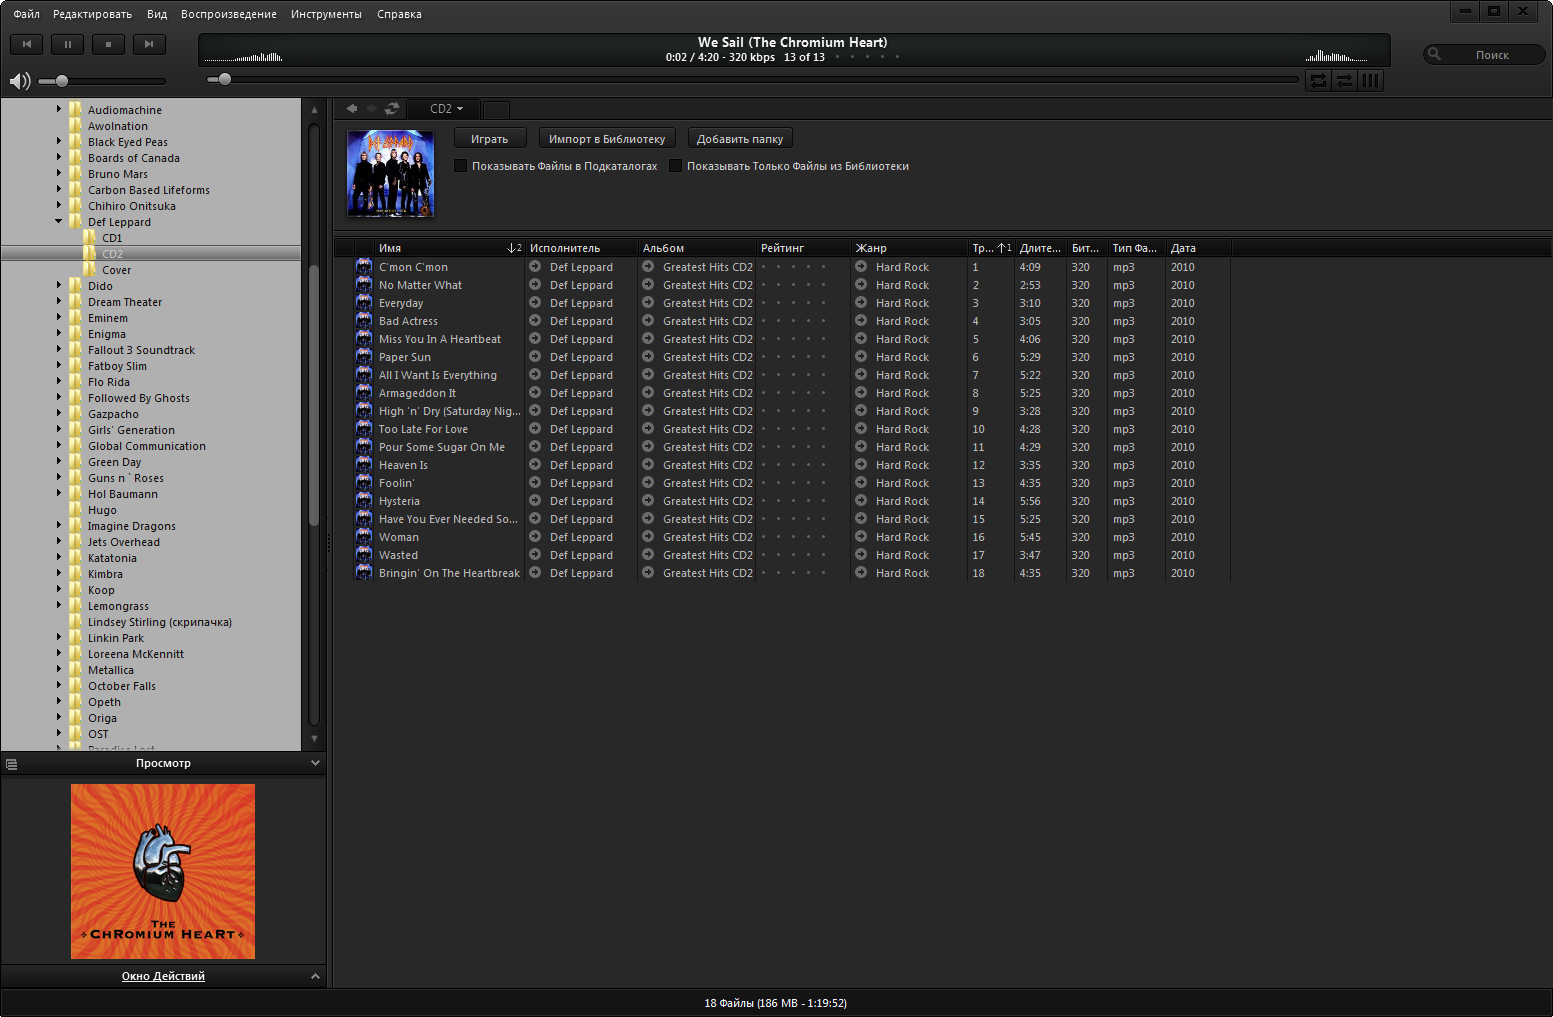This screenshot has width=1553, height=1017.
Task: Click album link icon in Foolin' row
Action: [x=648, y=483]
